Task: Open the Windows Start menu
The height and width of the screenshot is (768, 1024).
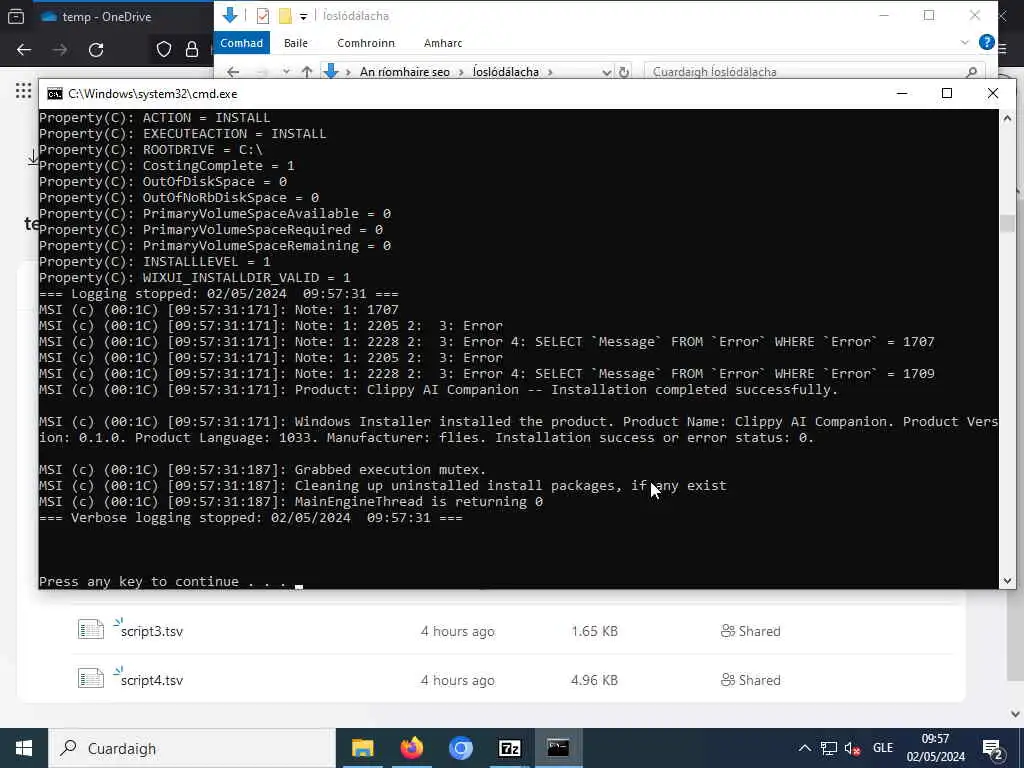Action: click(24, 748)
